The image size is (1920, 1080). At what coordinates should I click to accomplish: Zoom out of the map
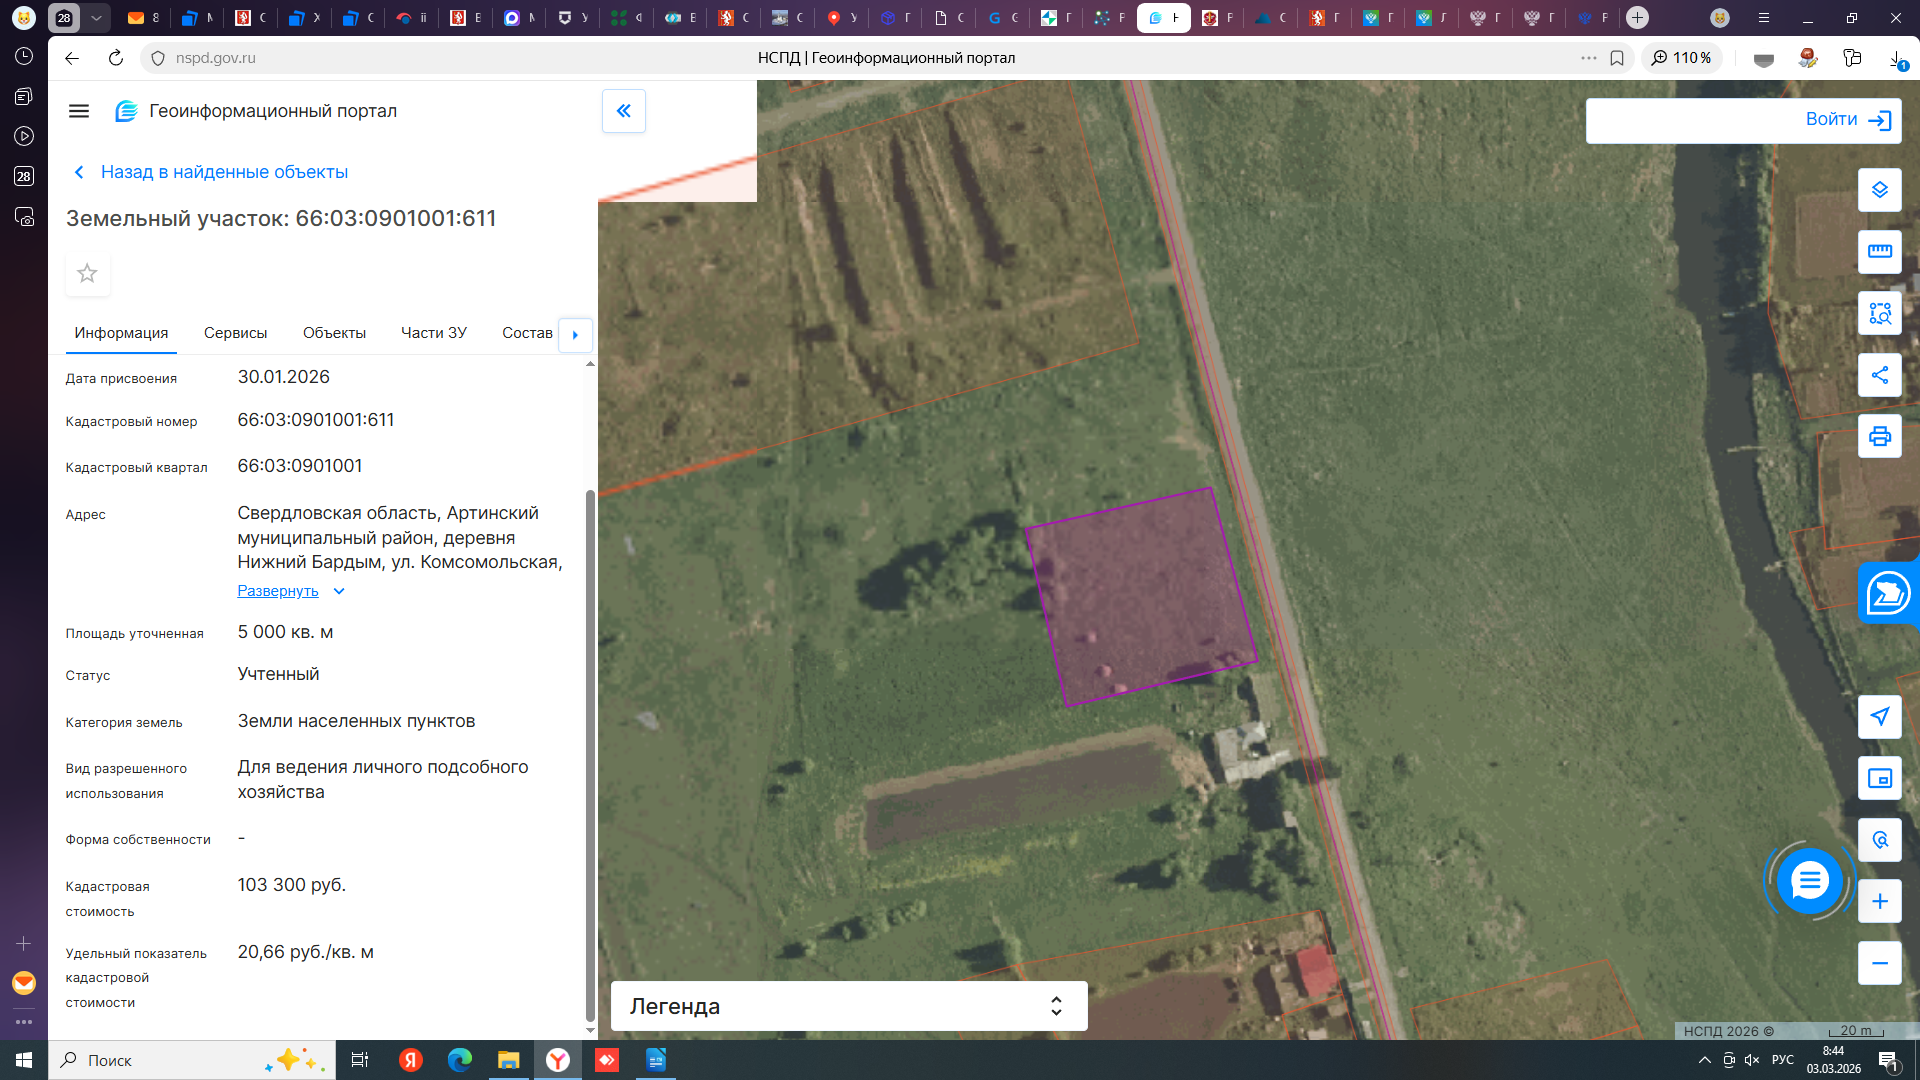(1879, 963)
